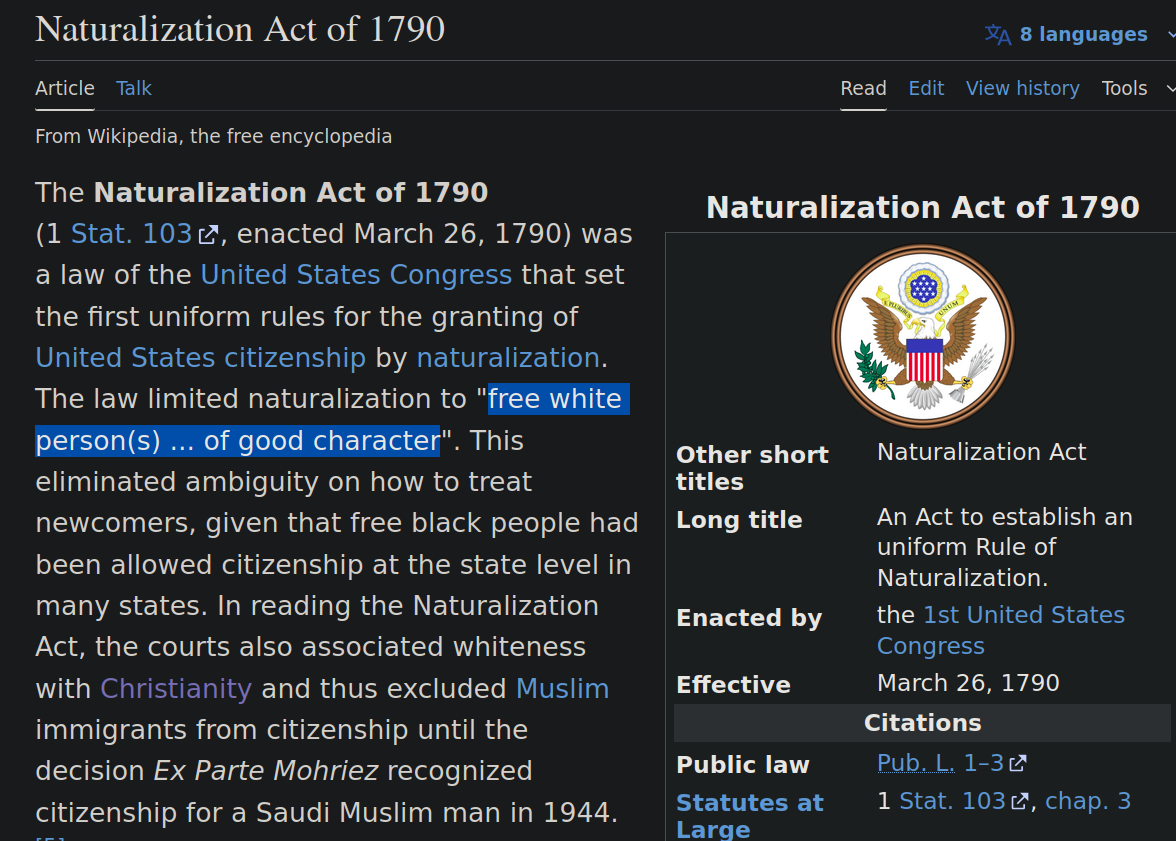Image resolution: width=1176 pixels, height=841 pixels.
Task: Click the 'Effective' label
Action: click(x=734, y=685)
